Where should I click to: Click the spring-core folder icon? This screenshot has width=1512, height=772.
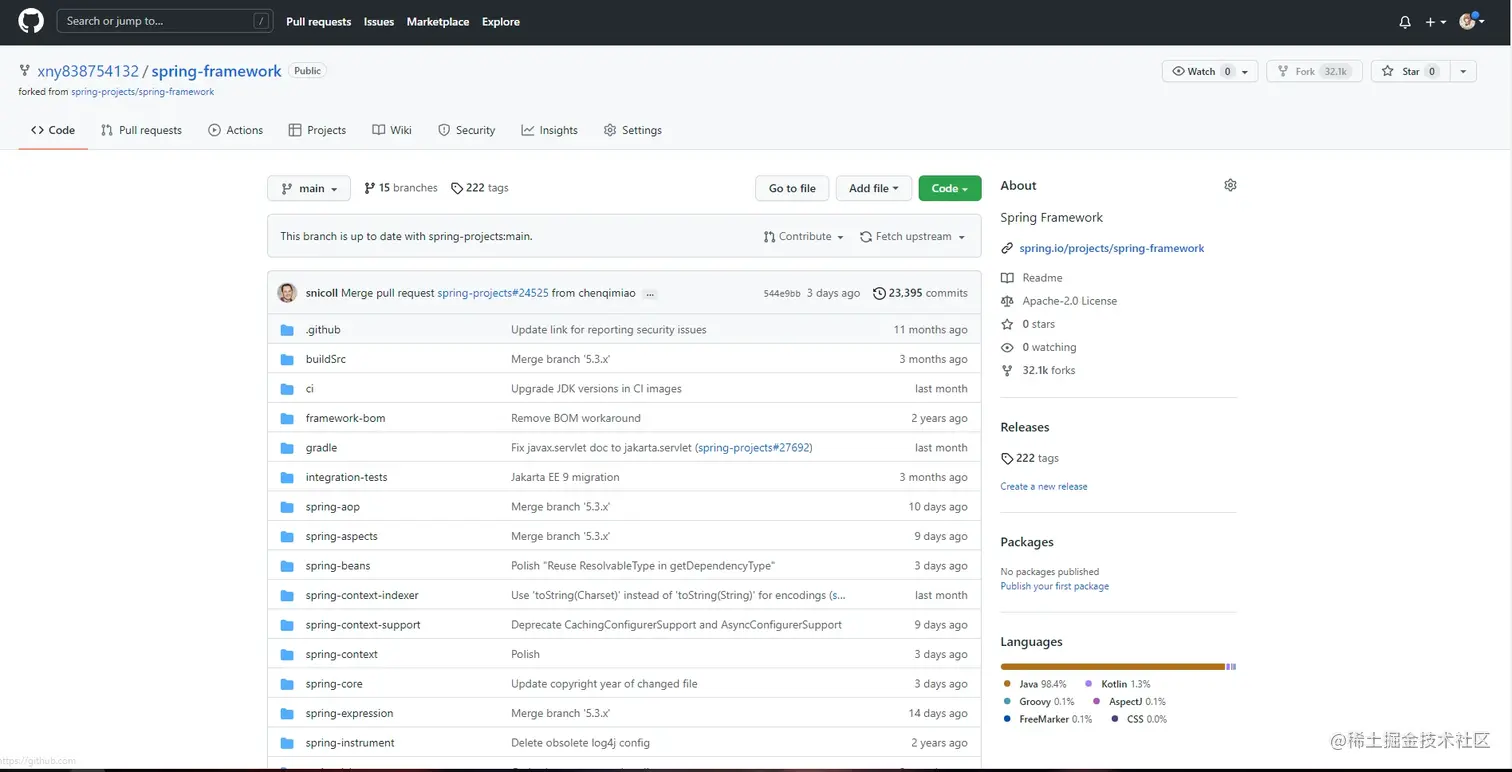click(x=287, y=684)
